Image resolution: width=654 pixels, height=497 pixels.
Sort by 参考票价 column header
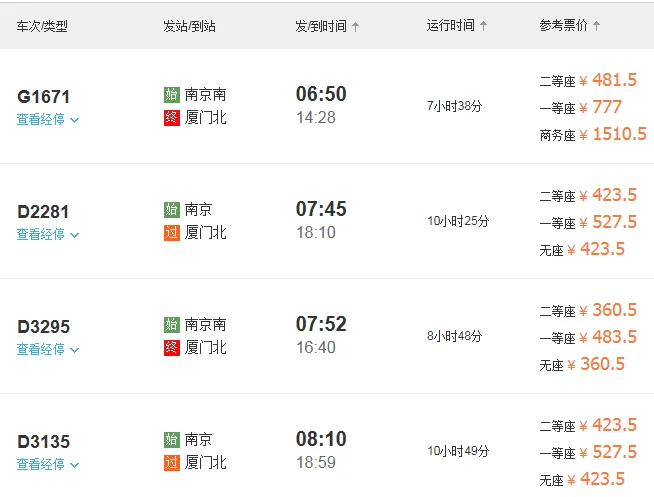[x=573, y=26]
